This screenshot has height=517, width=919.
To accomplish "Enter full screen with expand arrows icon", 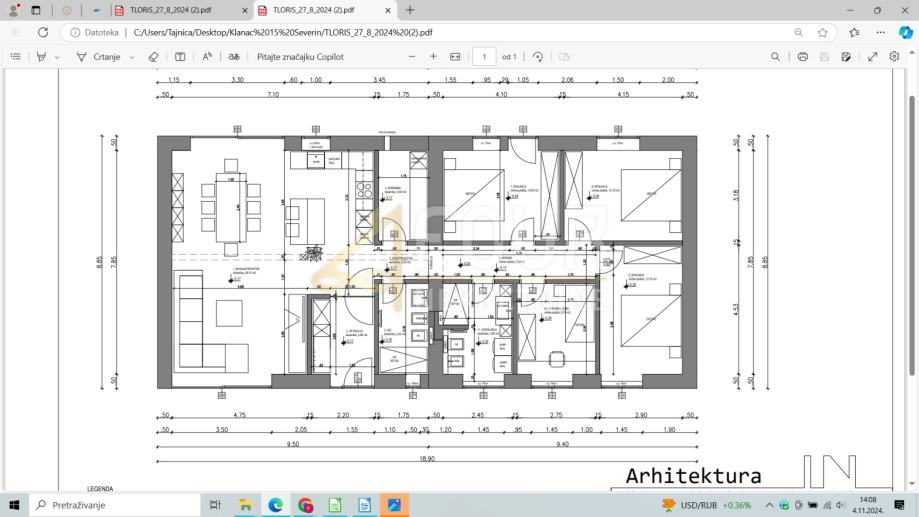I will [872, 57].
